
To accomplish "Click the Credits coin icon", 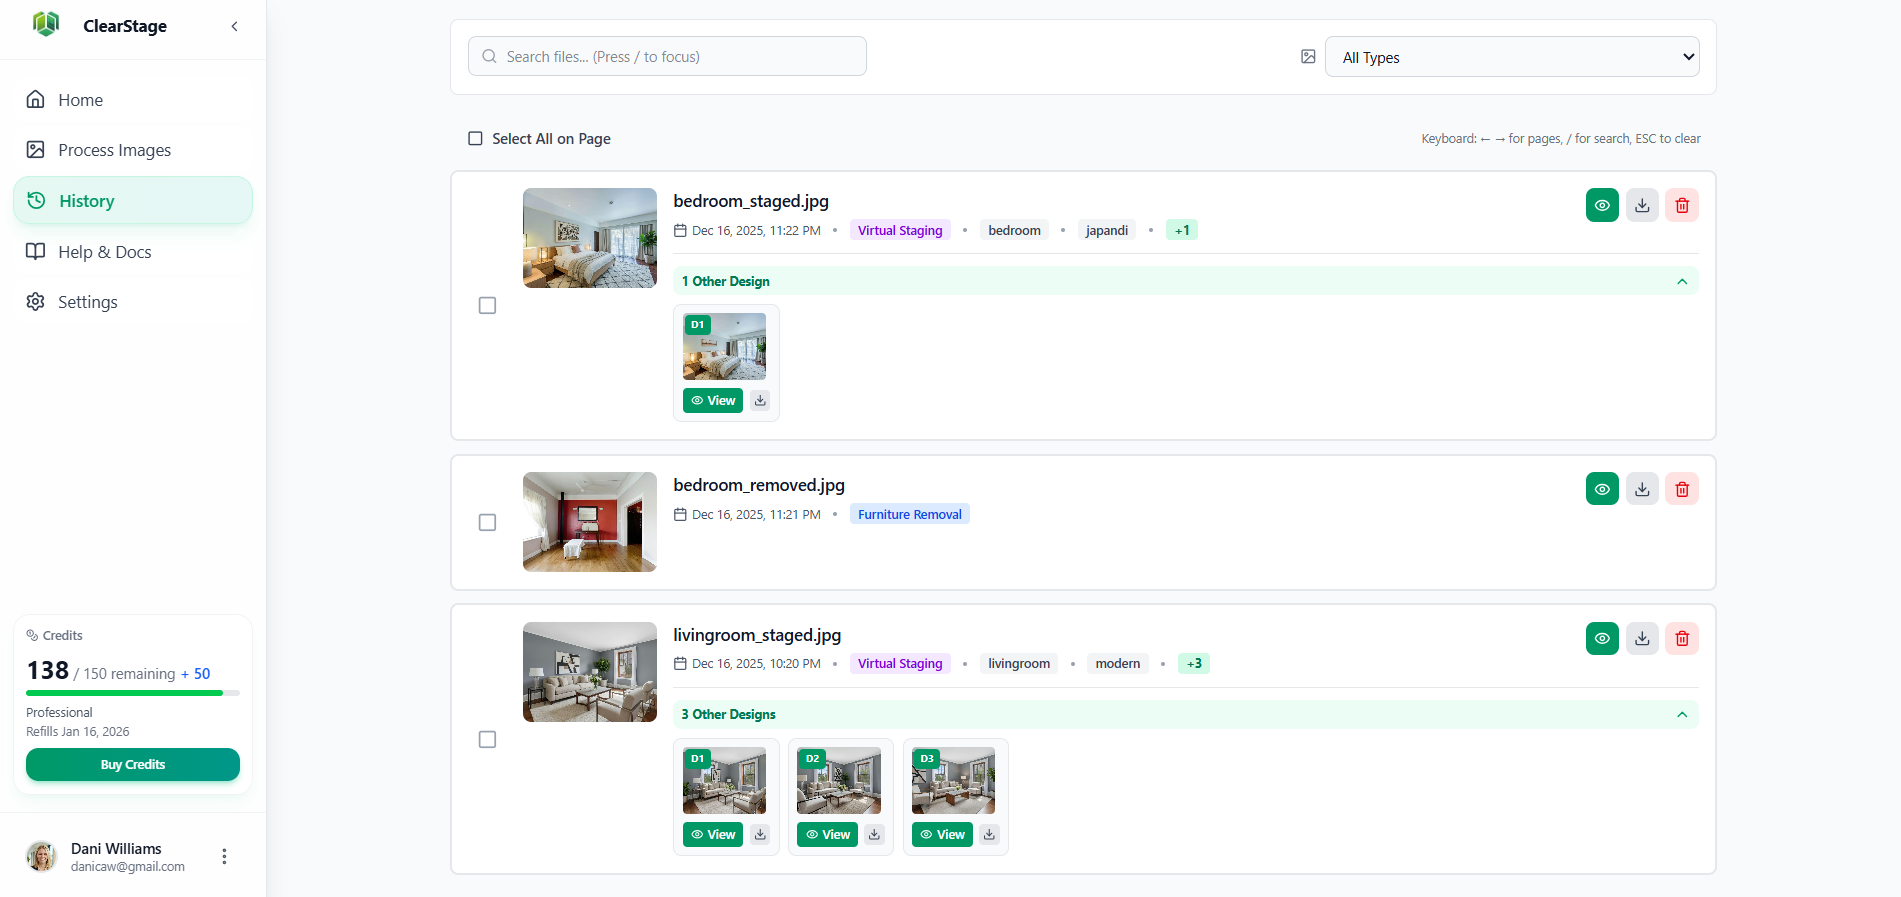I will point(32,635).
